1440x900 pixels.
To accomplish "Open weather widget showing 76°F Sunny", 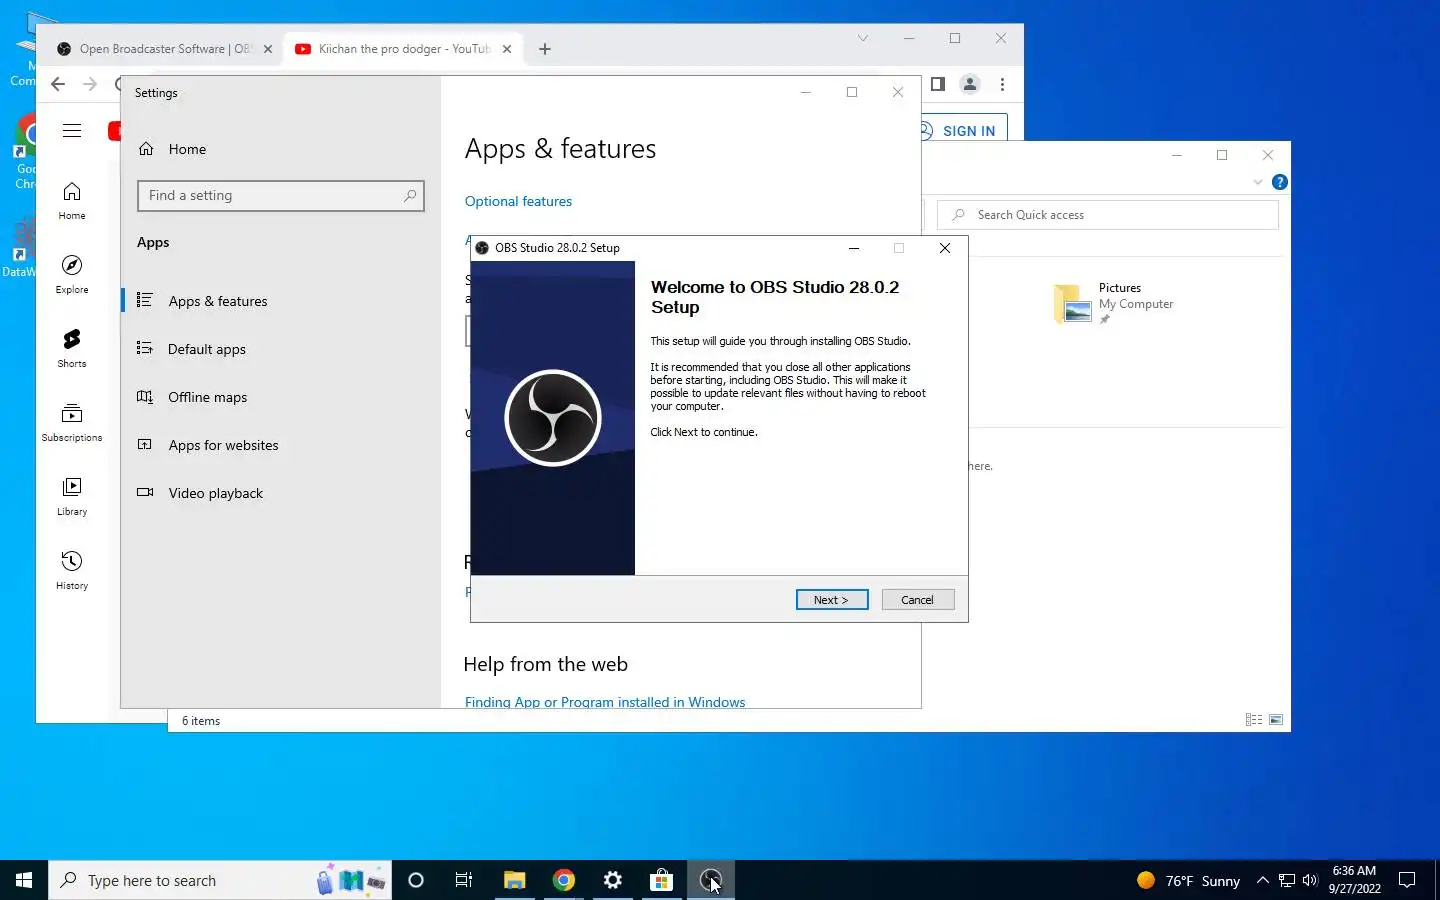I will click(1188, 880).
